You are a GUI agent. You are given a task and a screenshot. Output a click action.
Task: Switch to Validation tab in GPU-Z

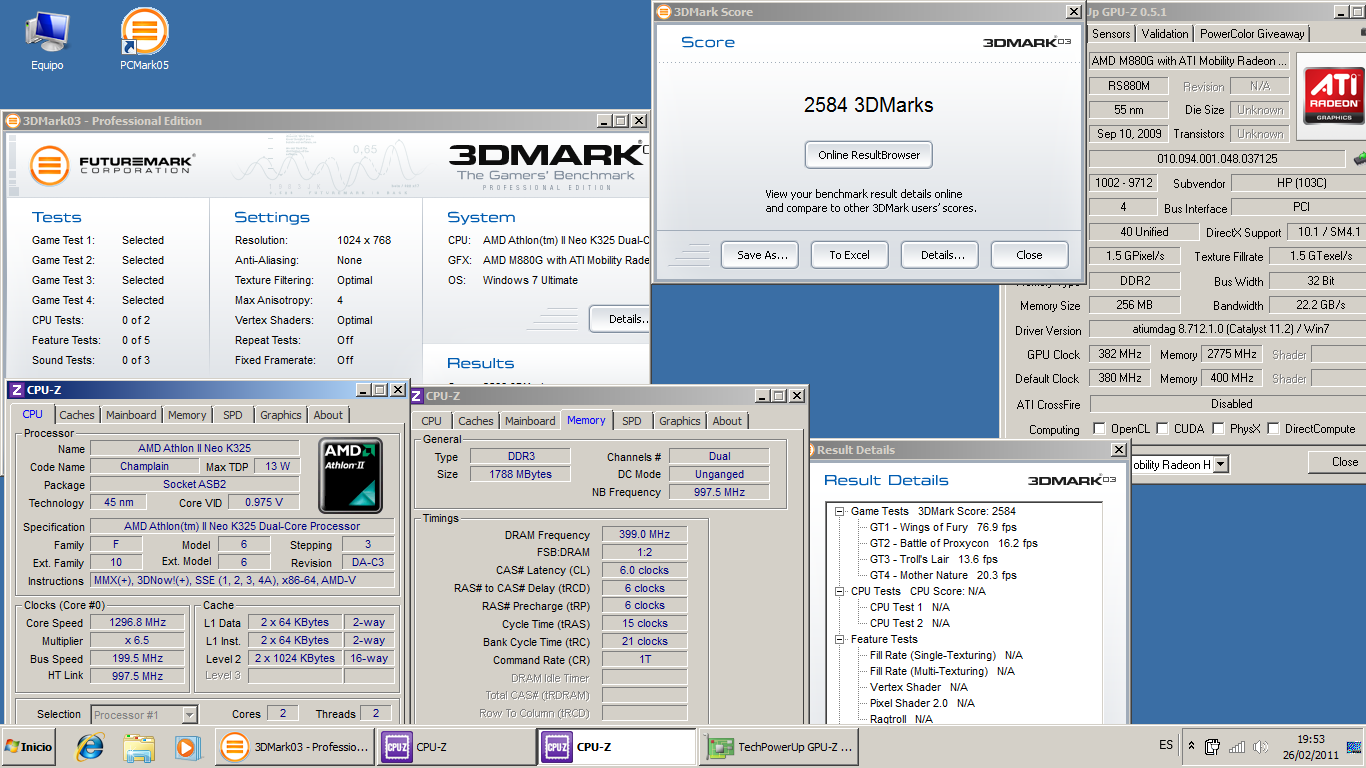[x=1165, y=34]
